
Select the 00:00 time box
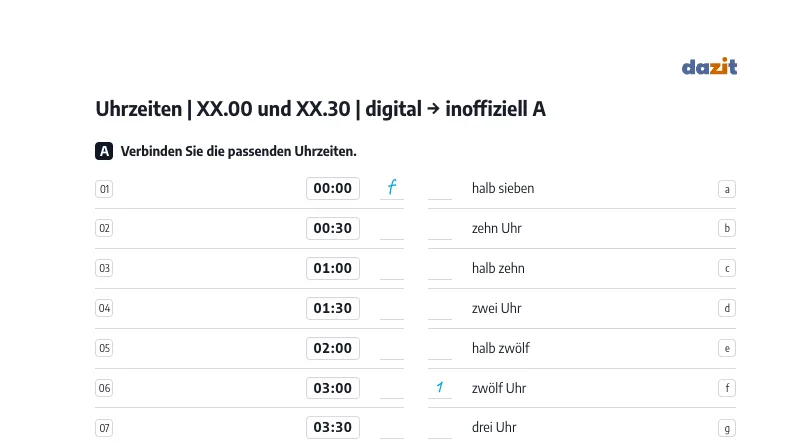click(x=333, y=188)
